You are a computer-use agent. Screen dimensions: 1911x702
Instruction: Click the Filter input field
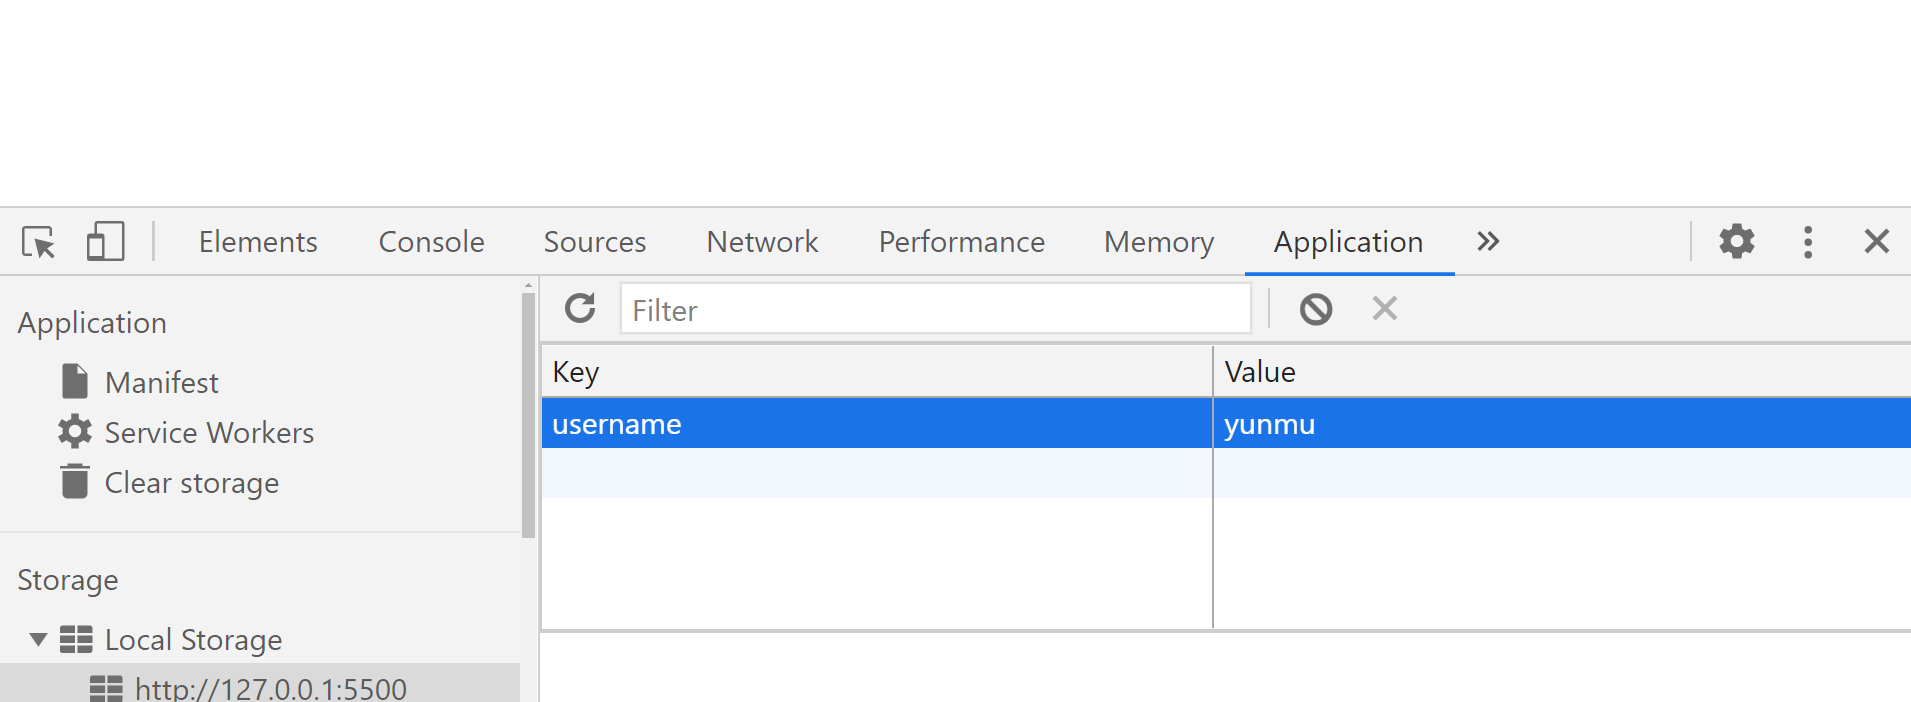935,310
